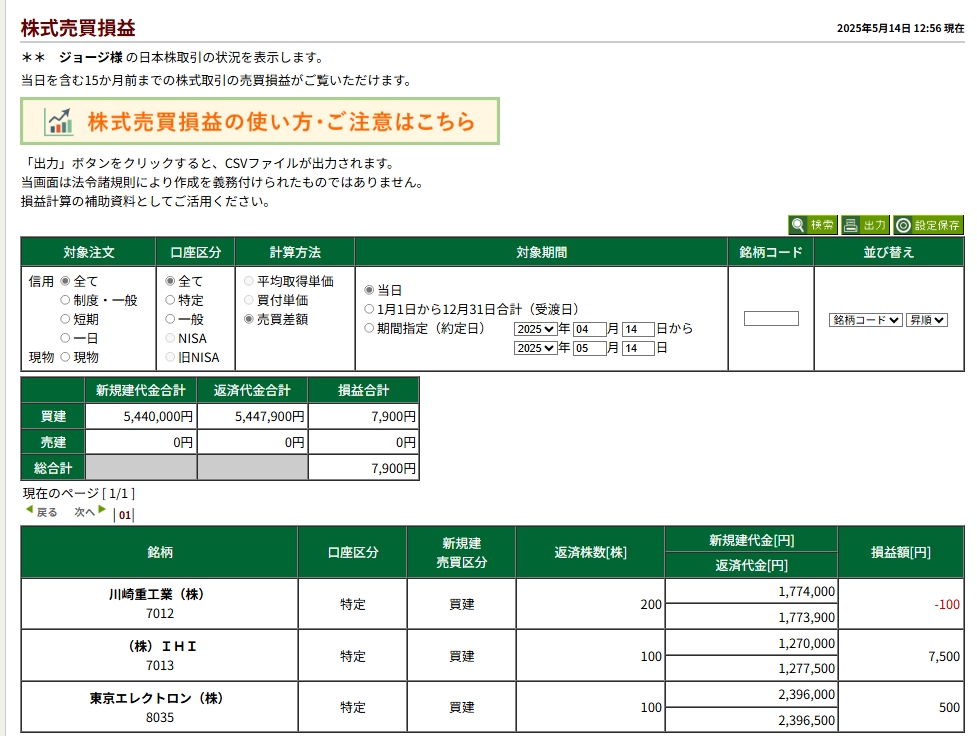Image resolution: width=977 pixels, height=736 pixels.
Task: Click the 出力 CSV output button
Action: [x=865, y=225]
